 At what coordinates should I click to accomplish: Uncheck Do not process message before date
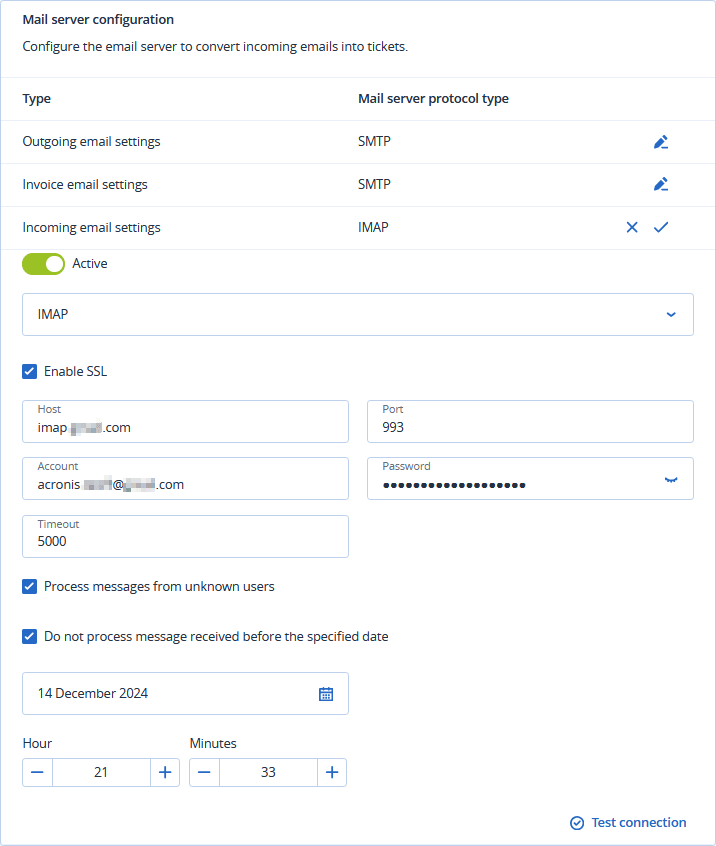(30, 637)
